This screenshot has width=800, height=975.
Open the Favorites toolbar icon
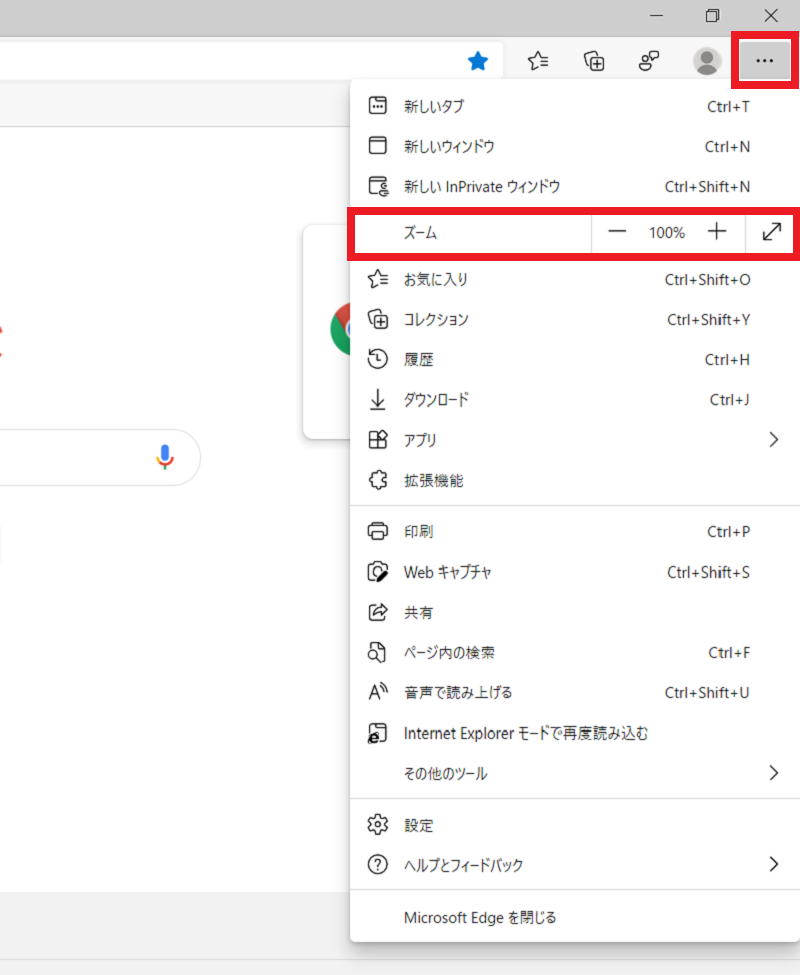click(538, 61)
